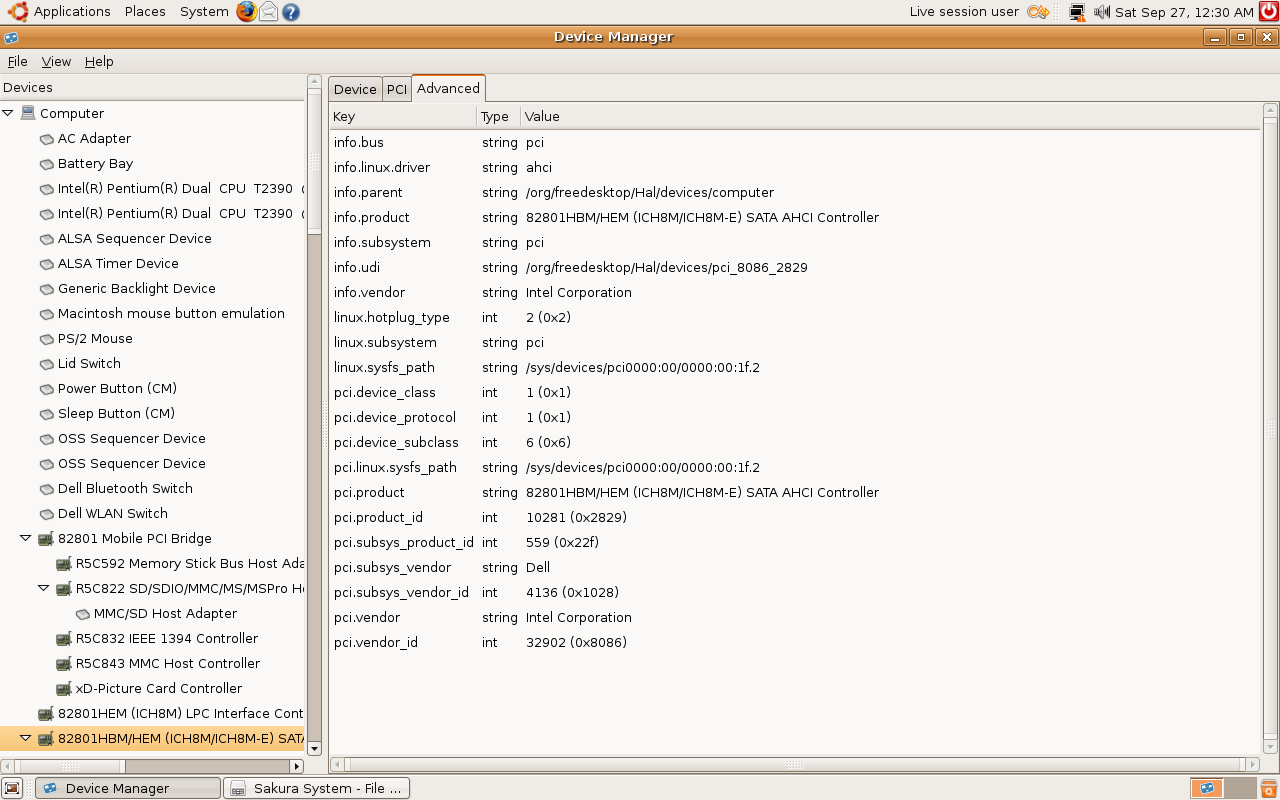This screenshot has height=800, width=1280.
Task: Open the View menu
Action: tap(56, 61)
